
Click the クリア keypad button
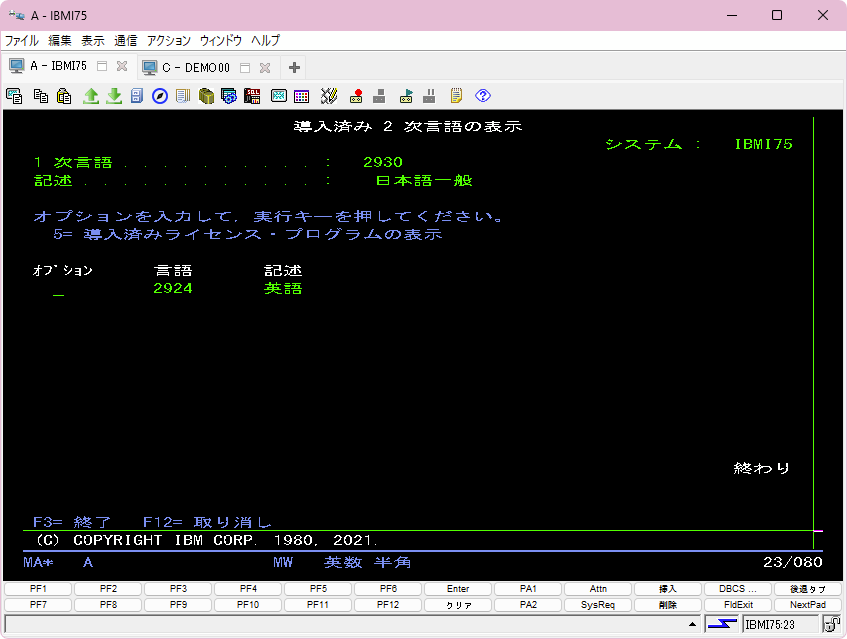(x=458, y=604)
